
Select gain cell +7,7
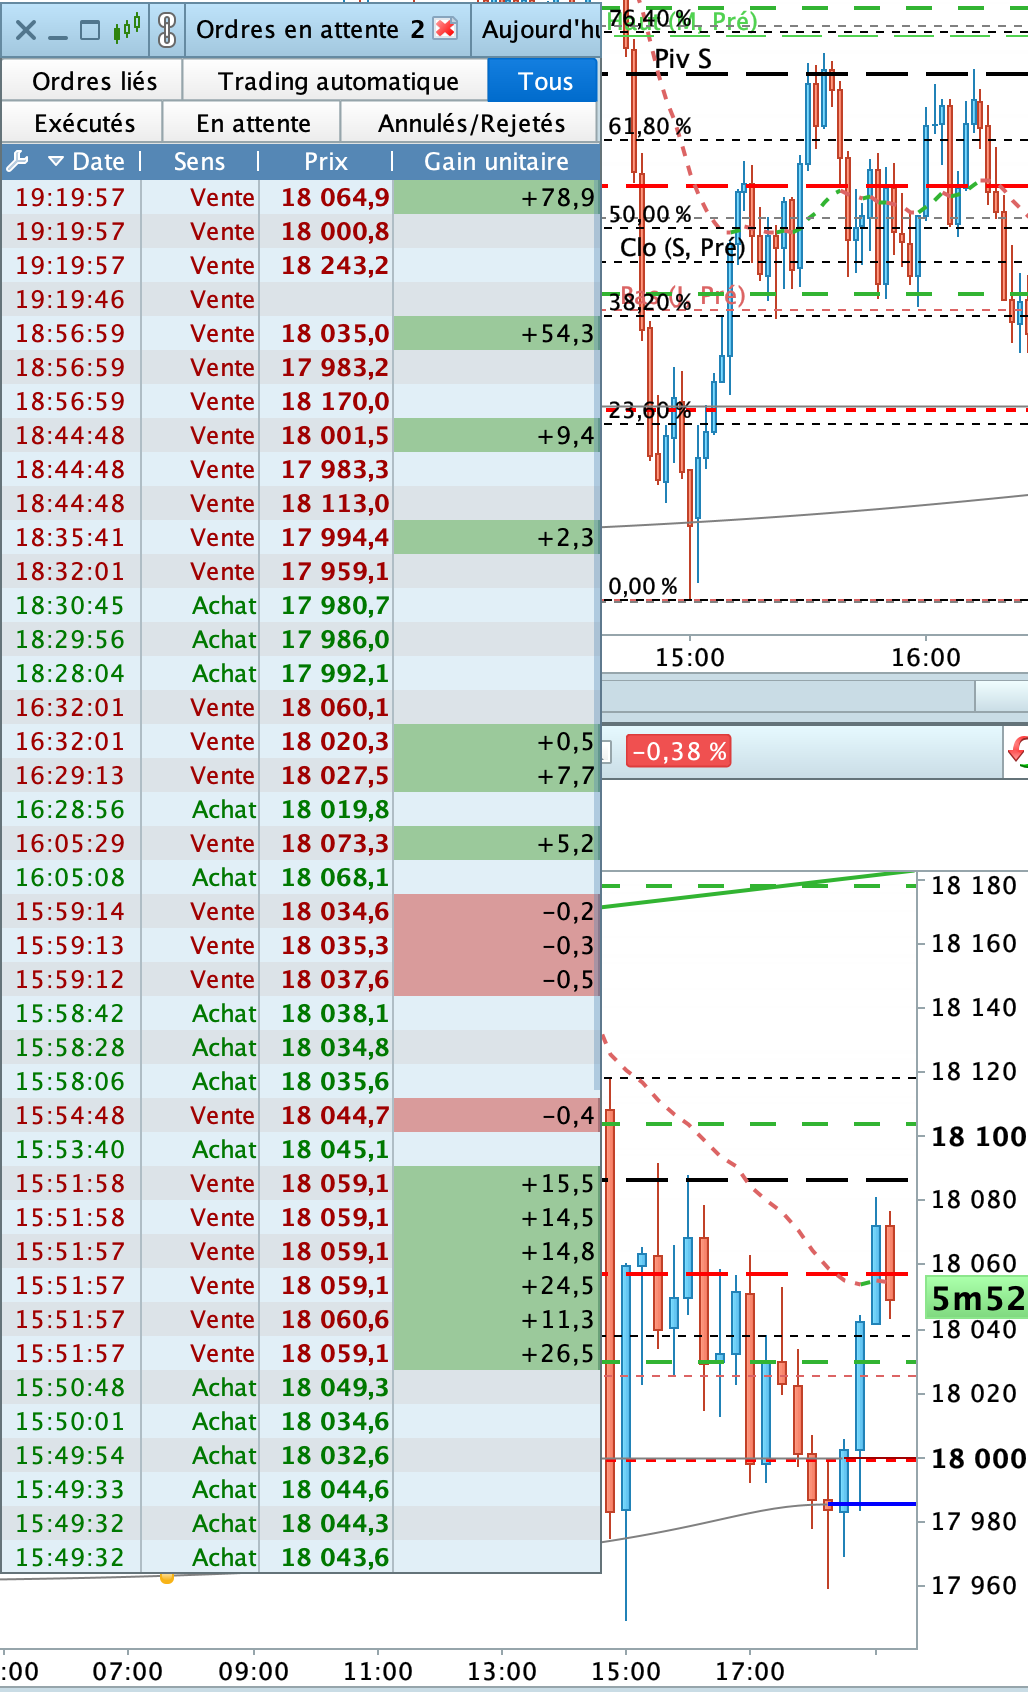496,775
